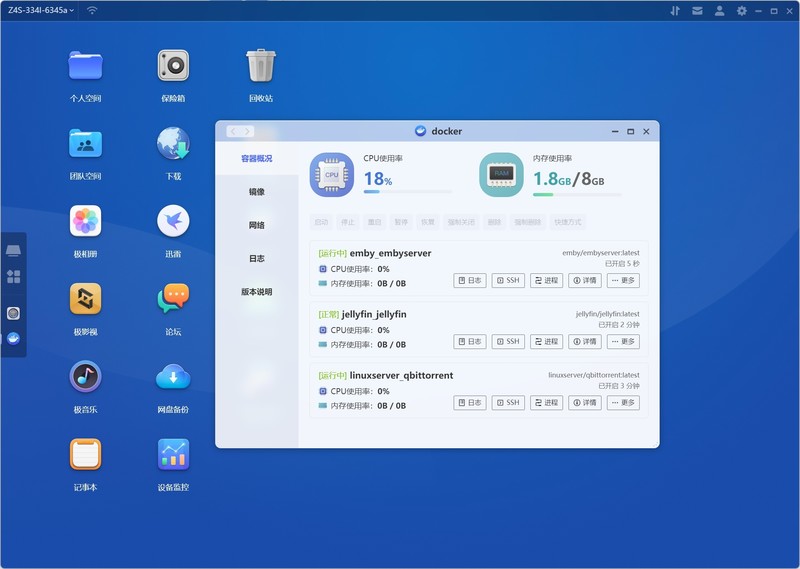The image size is (800, 569).
Task: Open the 日志 logs sidebar tab
Action: 257,259
